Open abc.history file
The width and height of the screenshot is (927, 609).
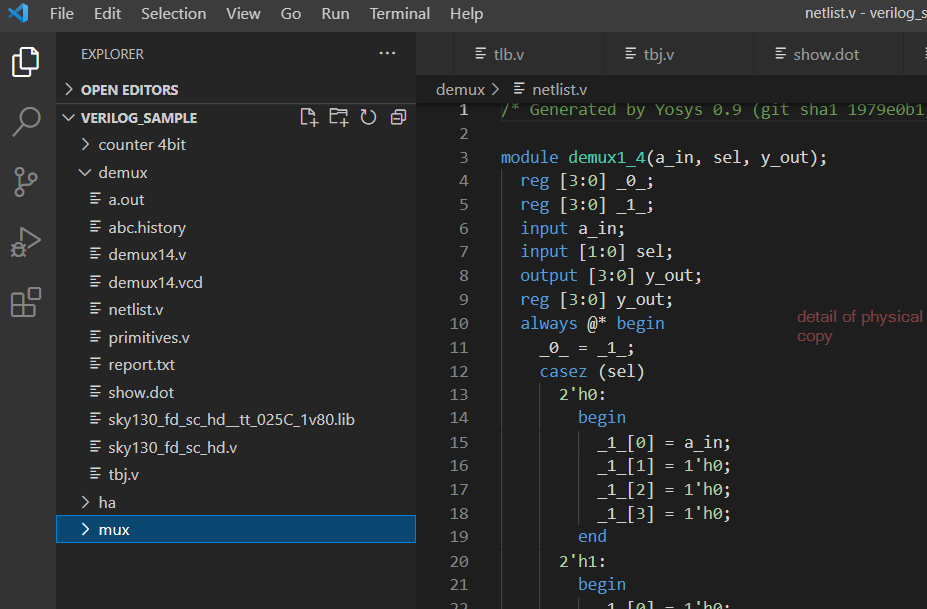pos(236,227)
